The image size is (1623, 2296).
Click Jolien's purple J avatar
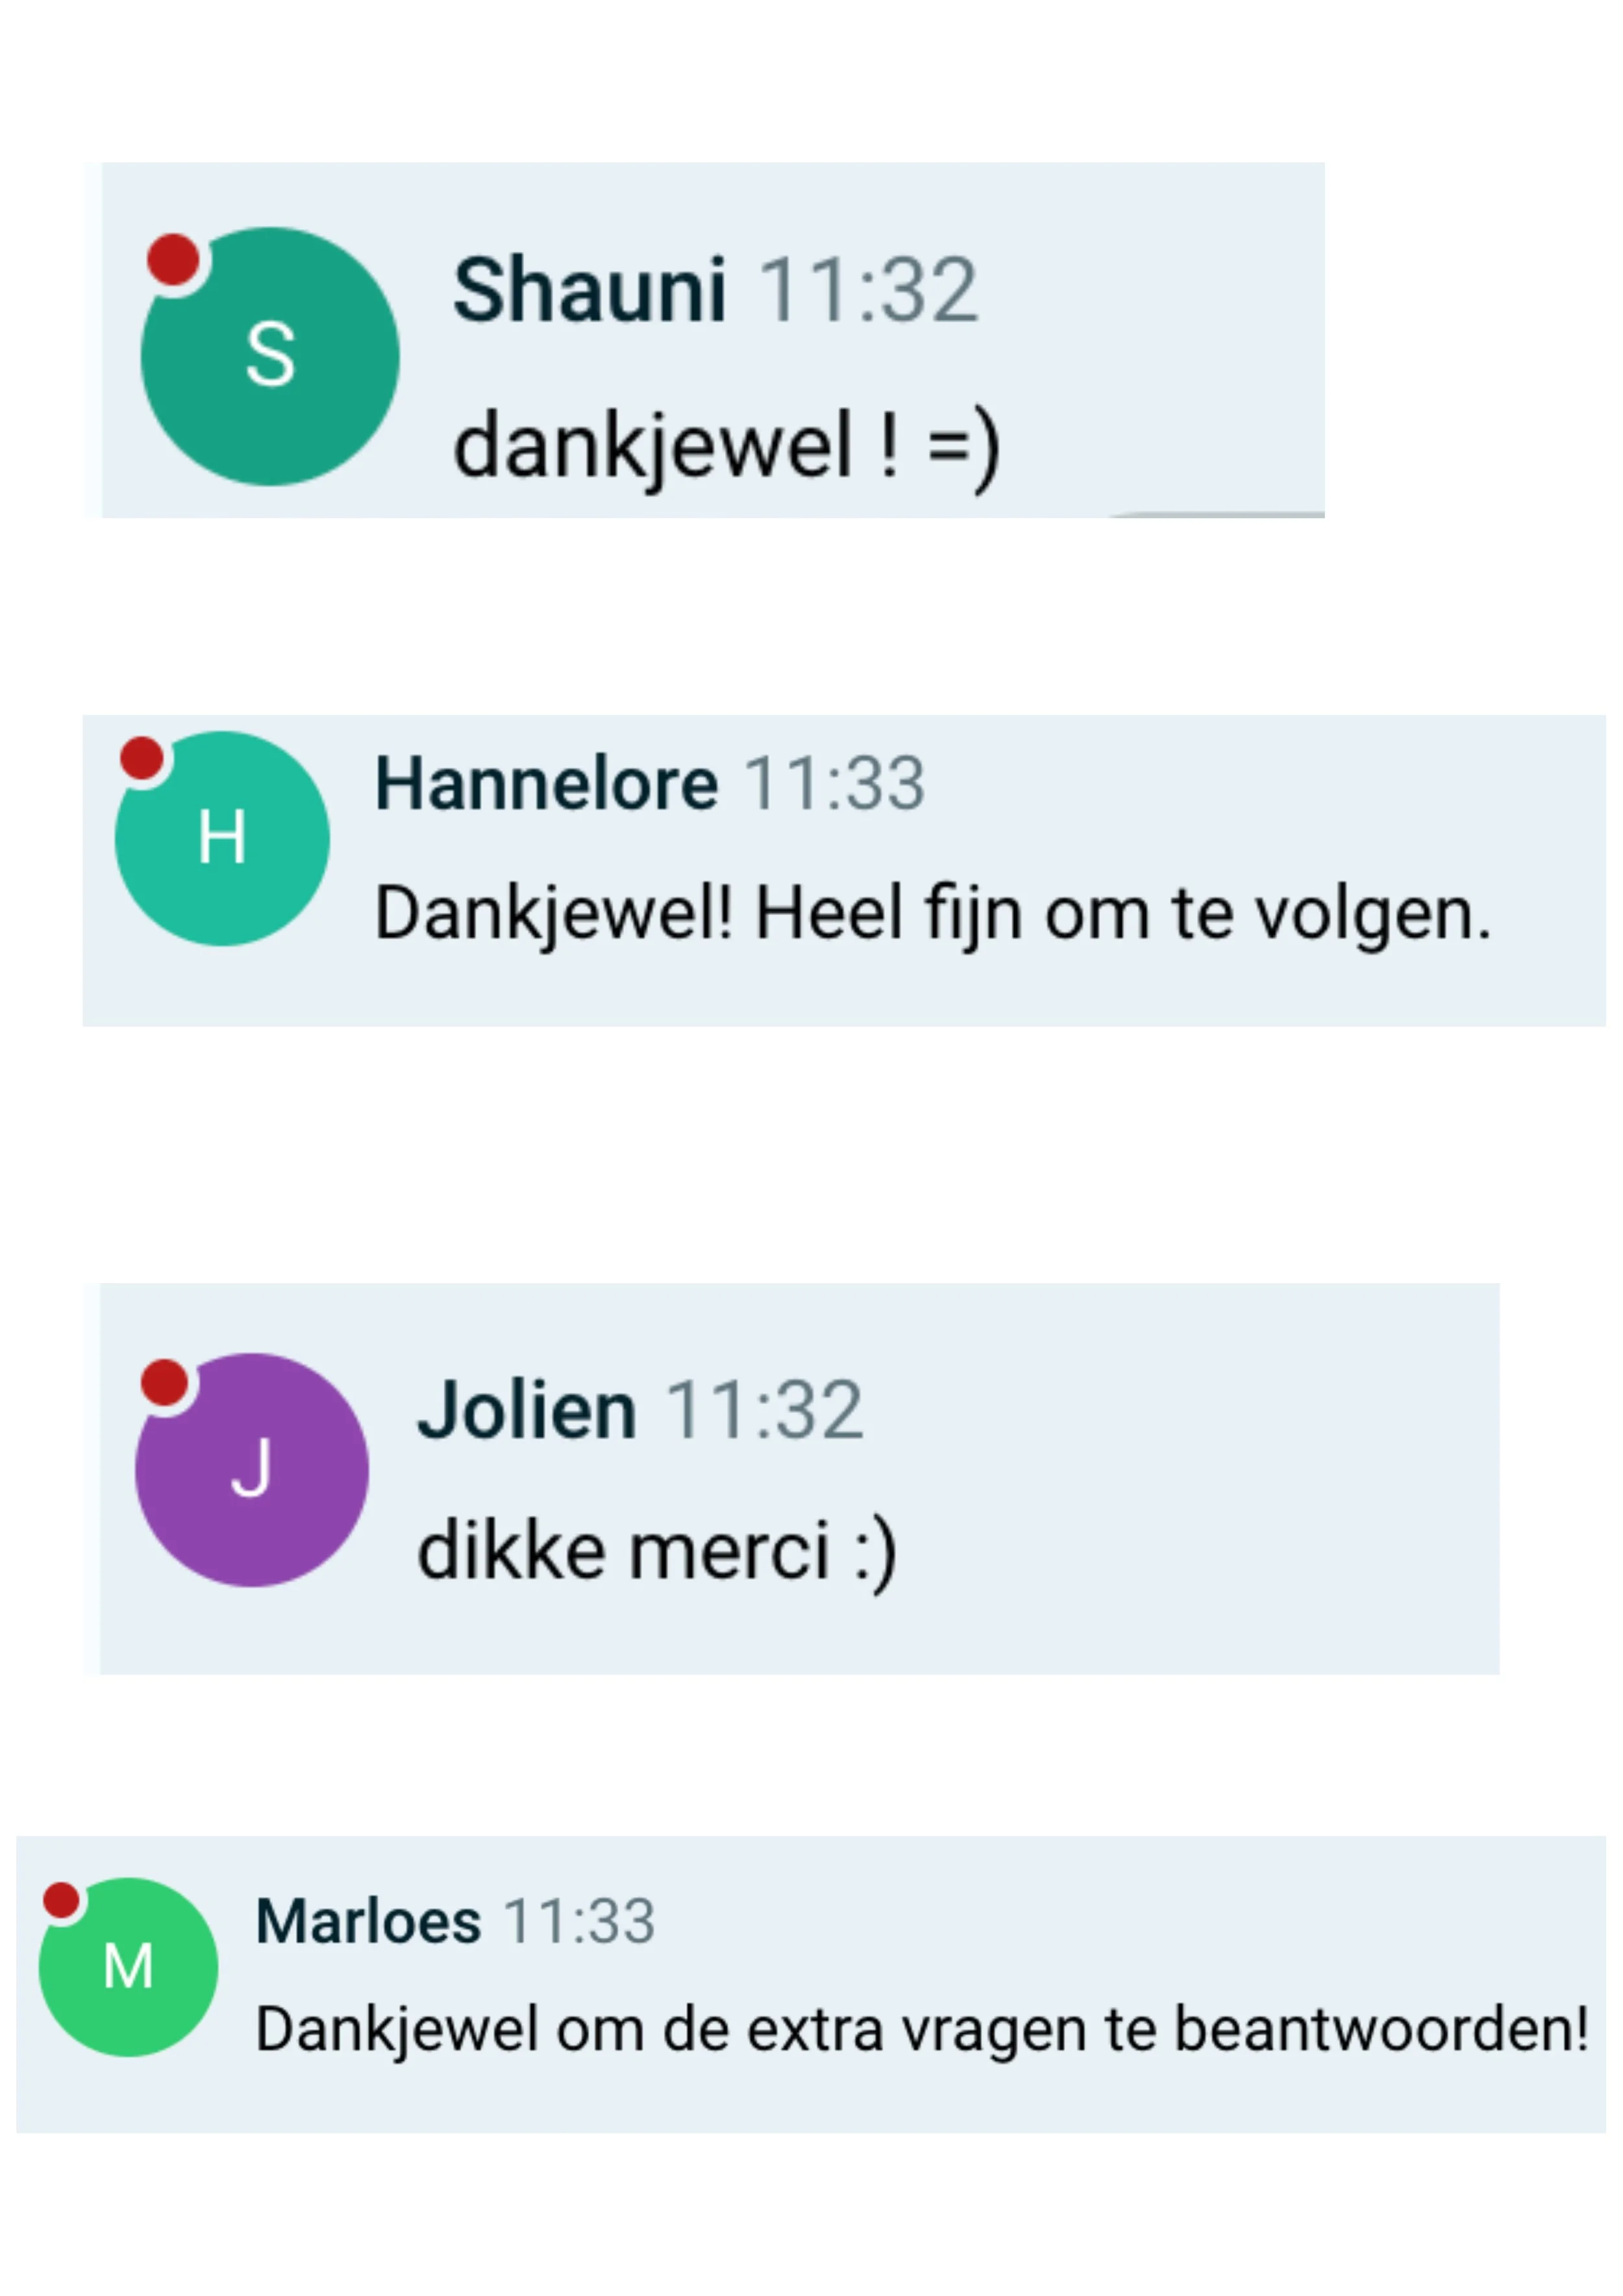point(251,1470)
